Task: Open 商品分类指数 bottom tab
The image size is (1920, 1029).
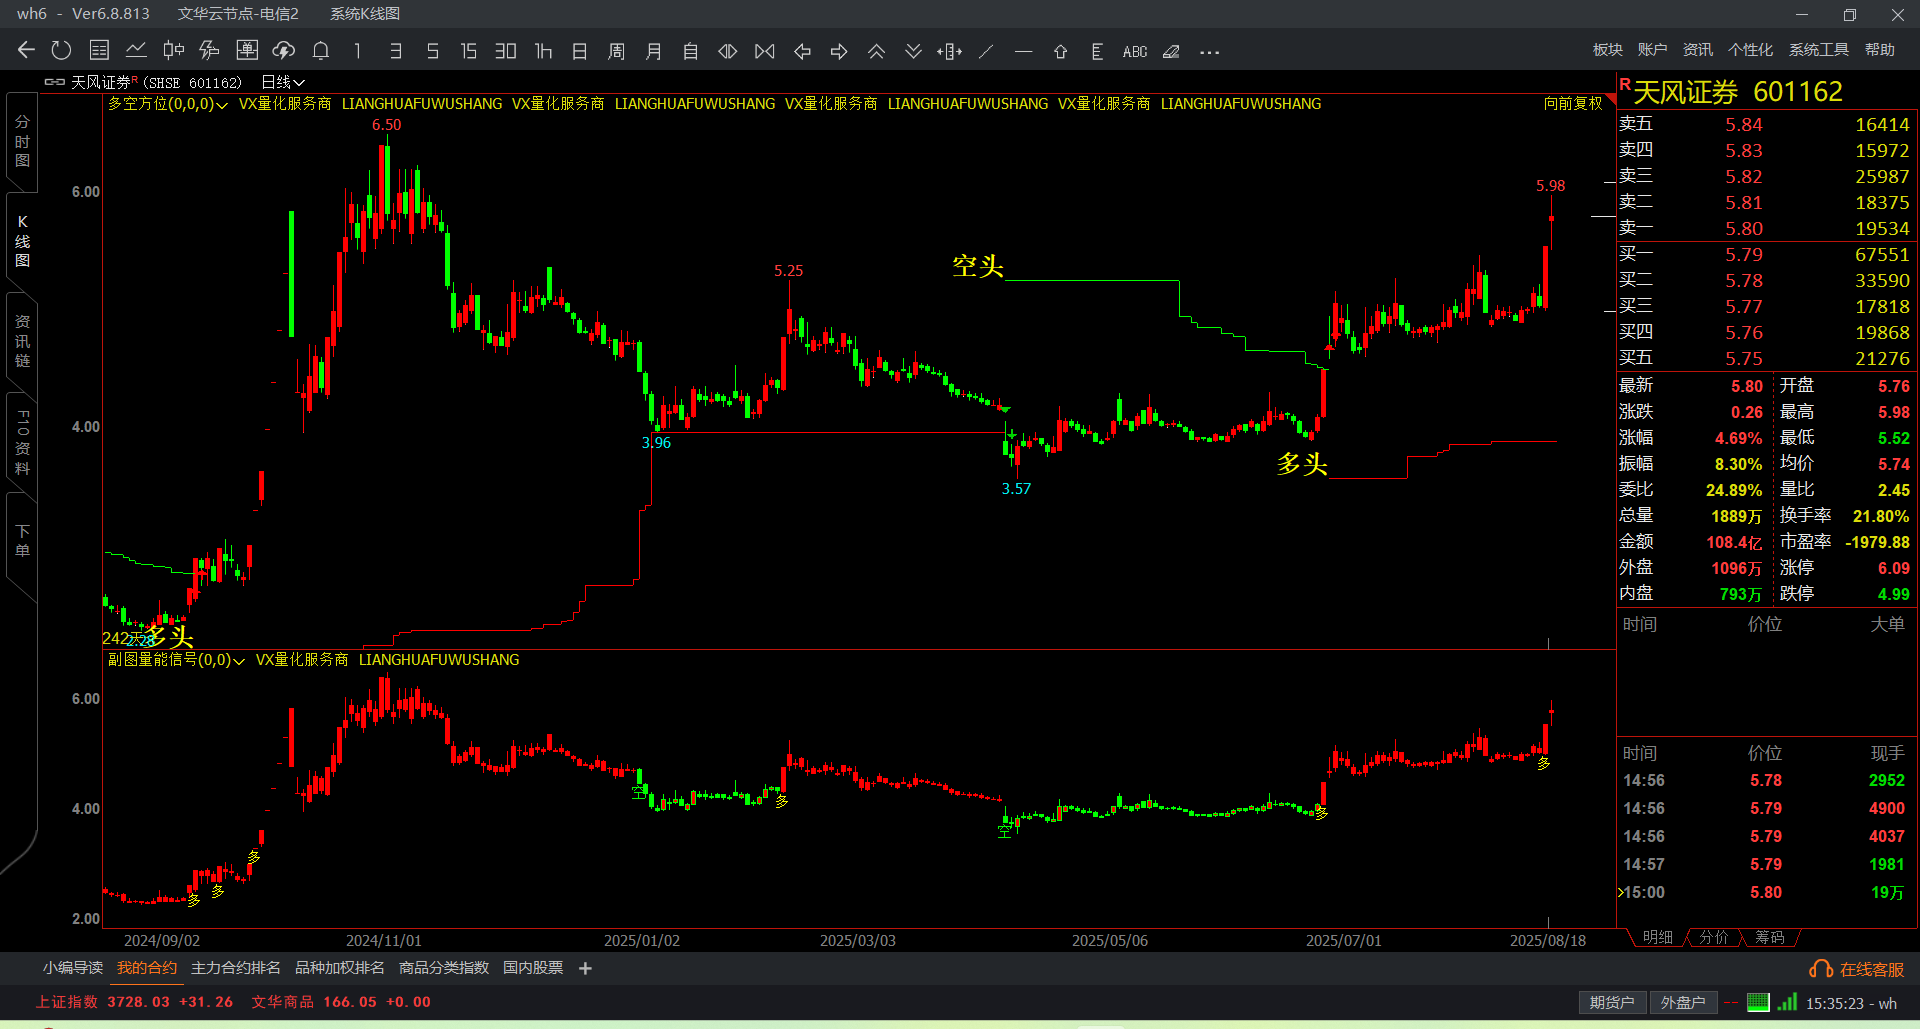Action: tap(444, 968)
